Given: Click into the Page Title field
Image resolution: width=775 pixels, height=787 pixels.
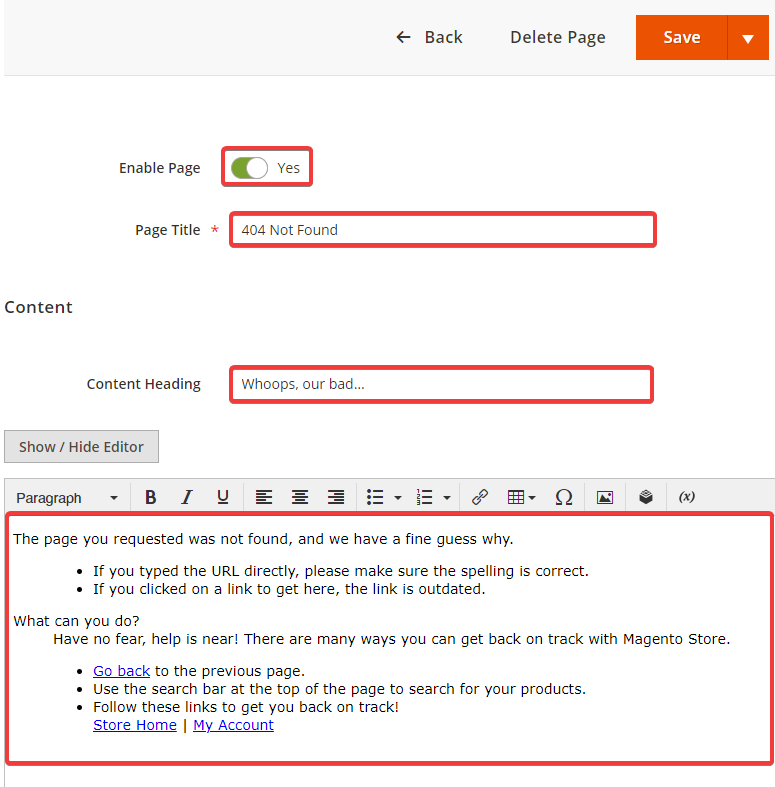Looking at the screenshot, I should click(x=443, y=230).
